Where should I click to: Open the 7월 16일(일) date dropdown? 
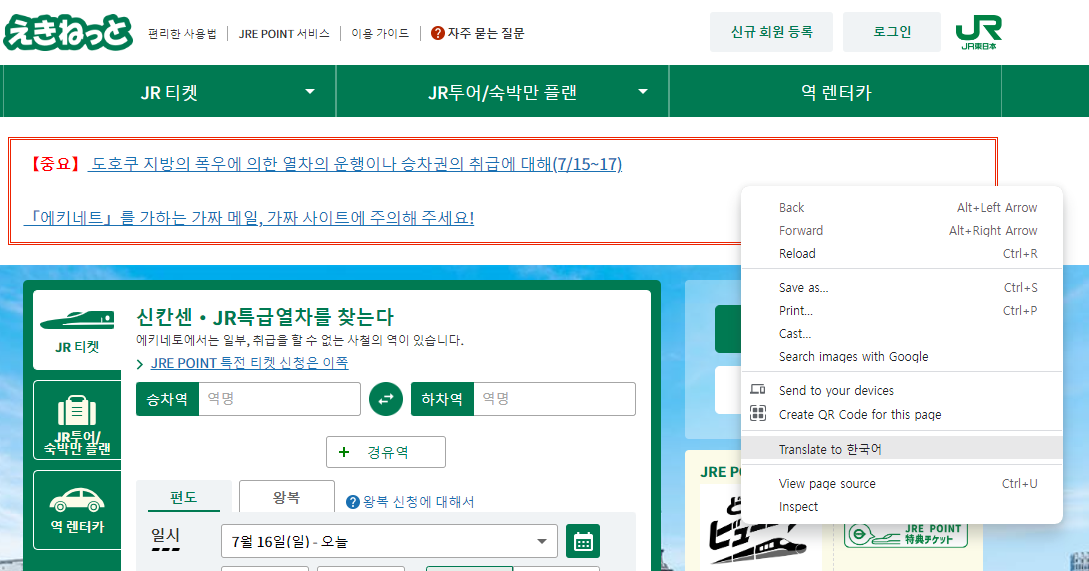click(x=389, y=541)
